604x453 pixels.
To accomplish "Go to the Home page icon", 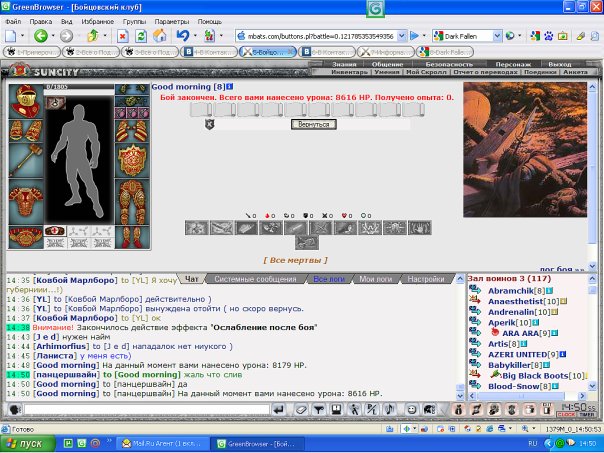I will 159,36.
